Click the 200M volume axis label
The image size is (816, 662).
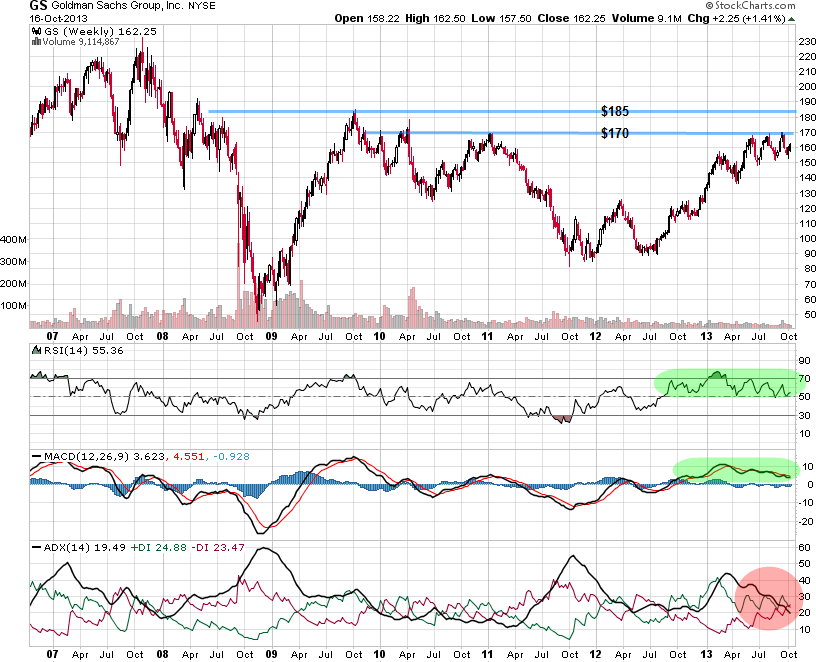(14, 284)
